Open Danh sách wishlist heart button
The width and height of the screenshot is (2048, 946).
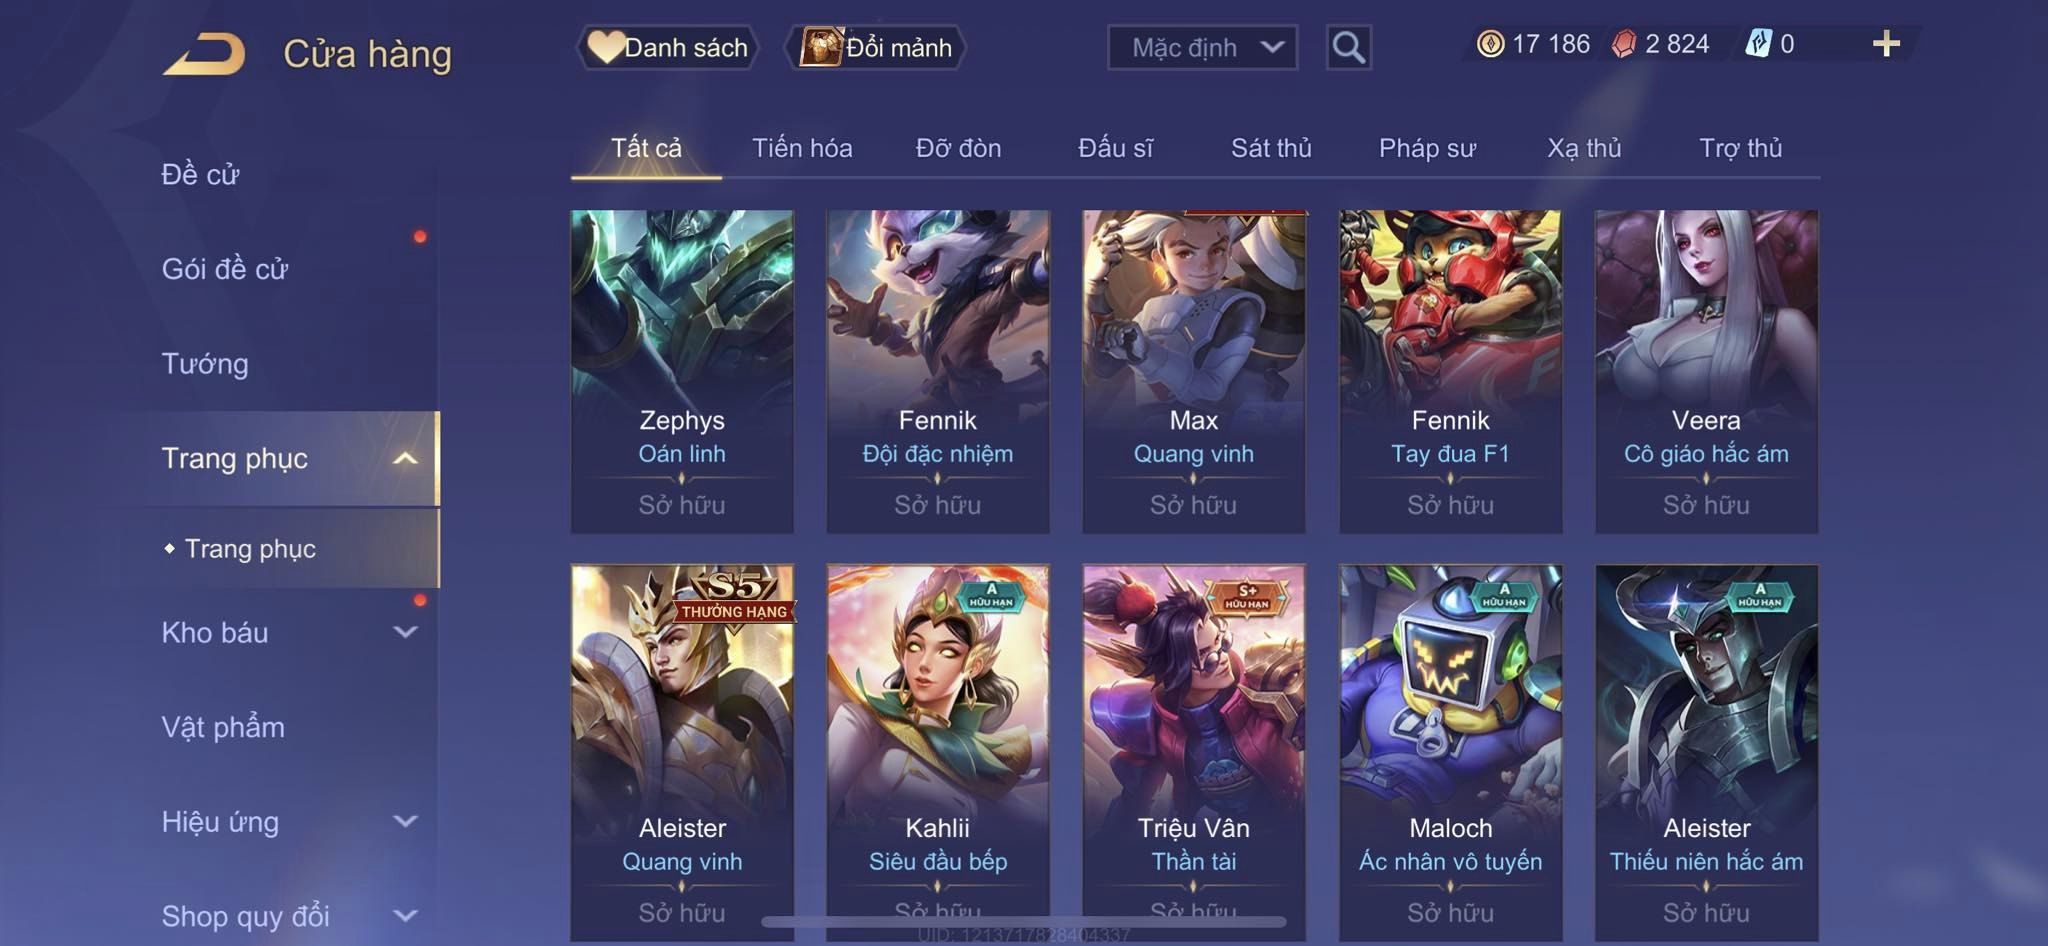[x=667, y=47]
